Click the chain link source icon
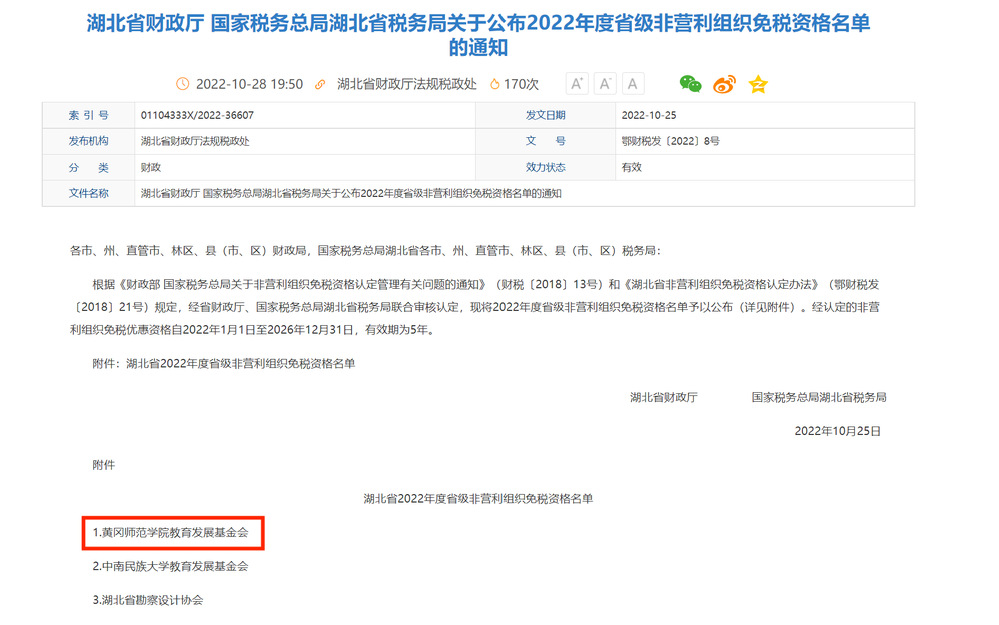 (x=320, y=84)
